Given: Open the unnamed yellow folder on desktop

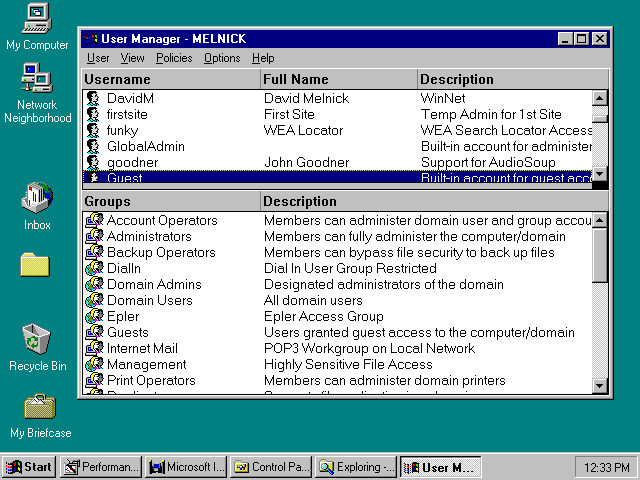Looking at the screenshot, I should [35, 265].
